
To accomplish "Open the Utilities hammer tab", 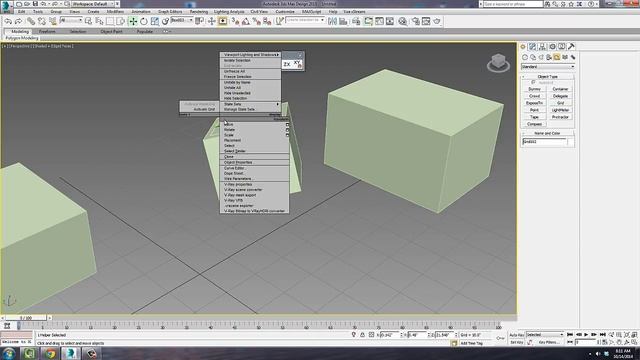I will coord(571,47).
